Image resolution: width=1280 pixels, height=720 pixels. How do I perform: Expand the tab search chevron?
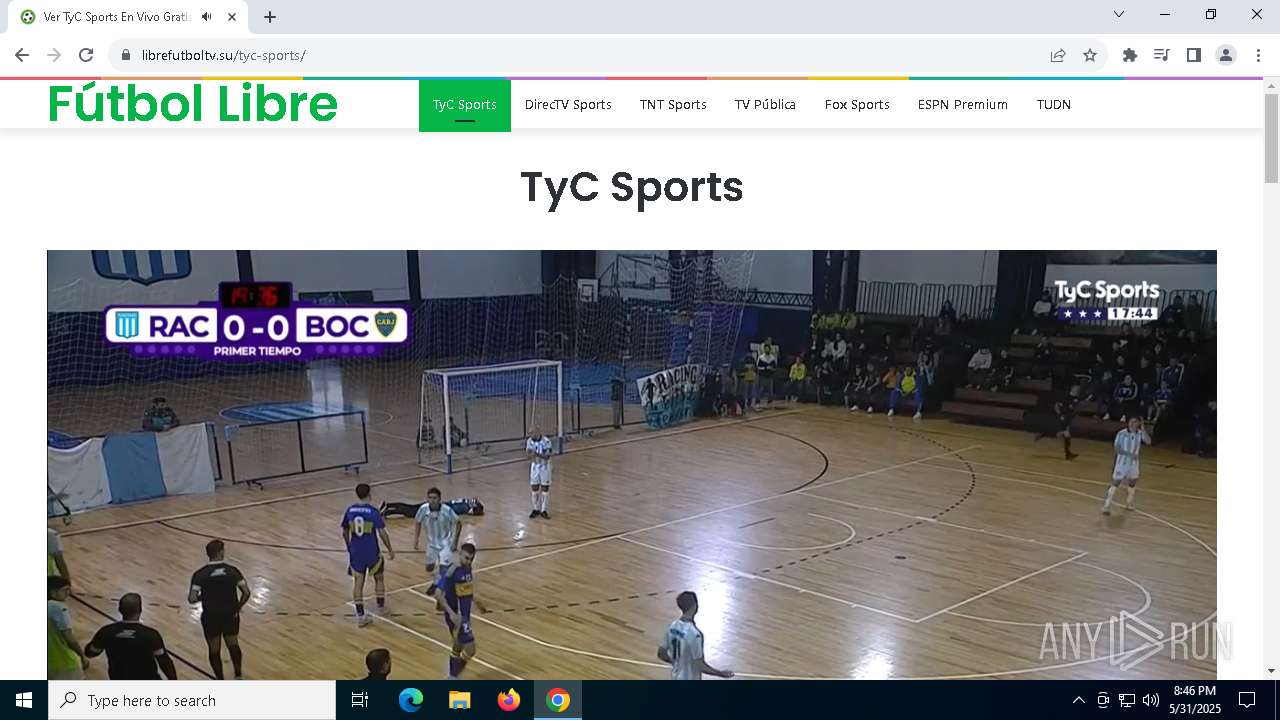click(x=1119, y=14)
